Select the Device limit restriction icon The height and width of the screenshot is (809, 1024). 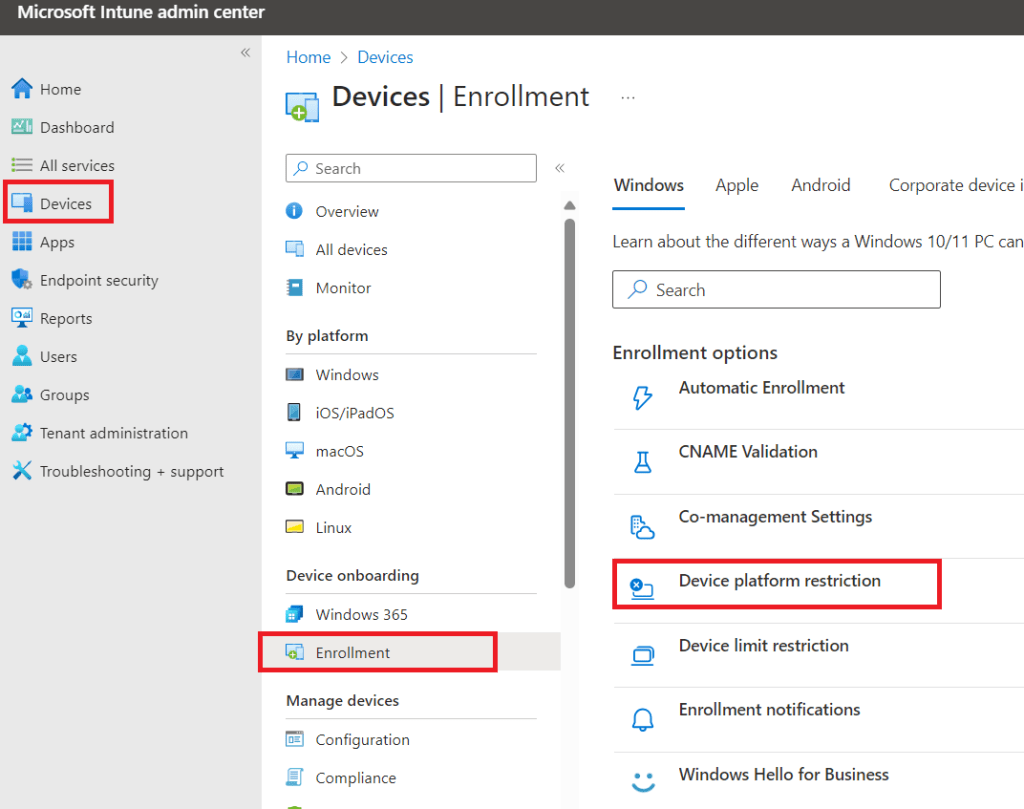642,655
